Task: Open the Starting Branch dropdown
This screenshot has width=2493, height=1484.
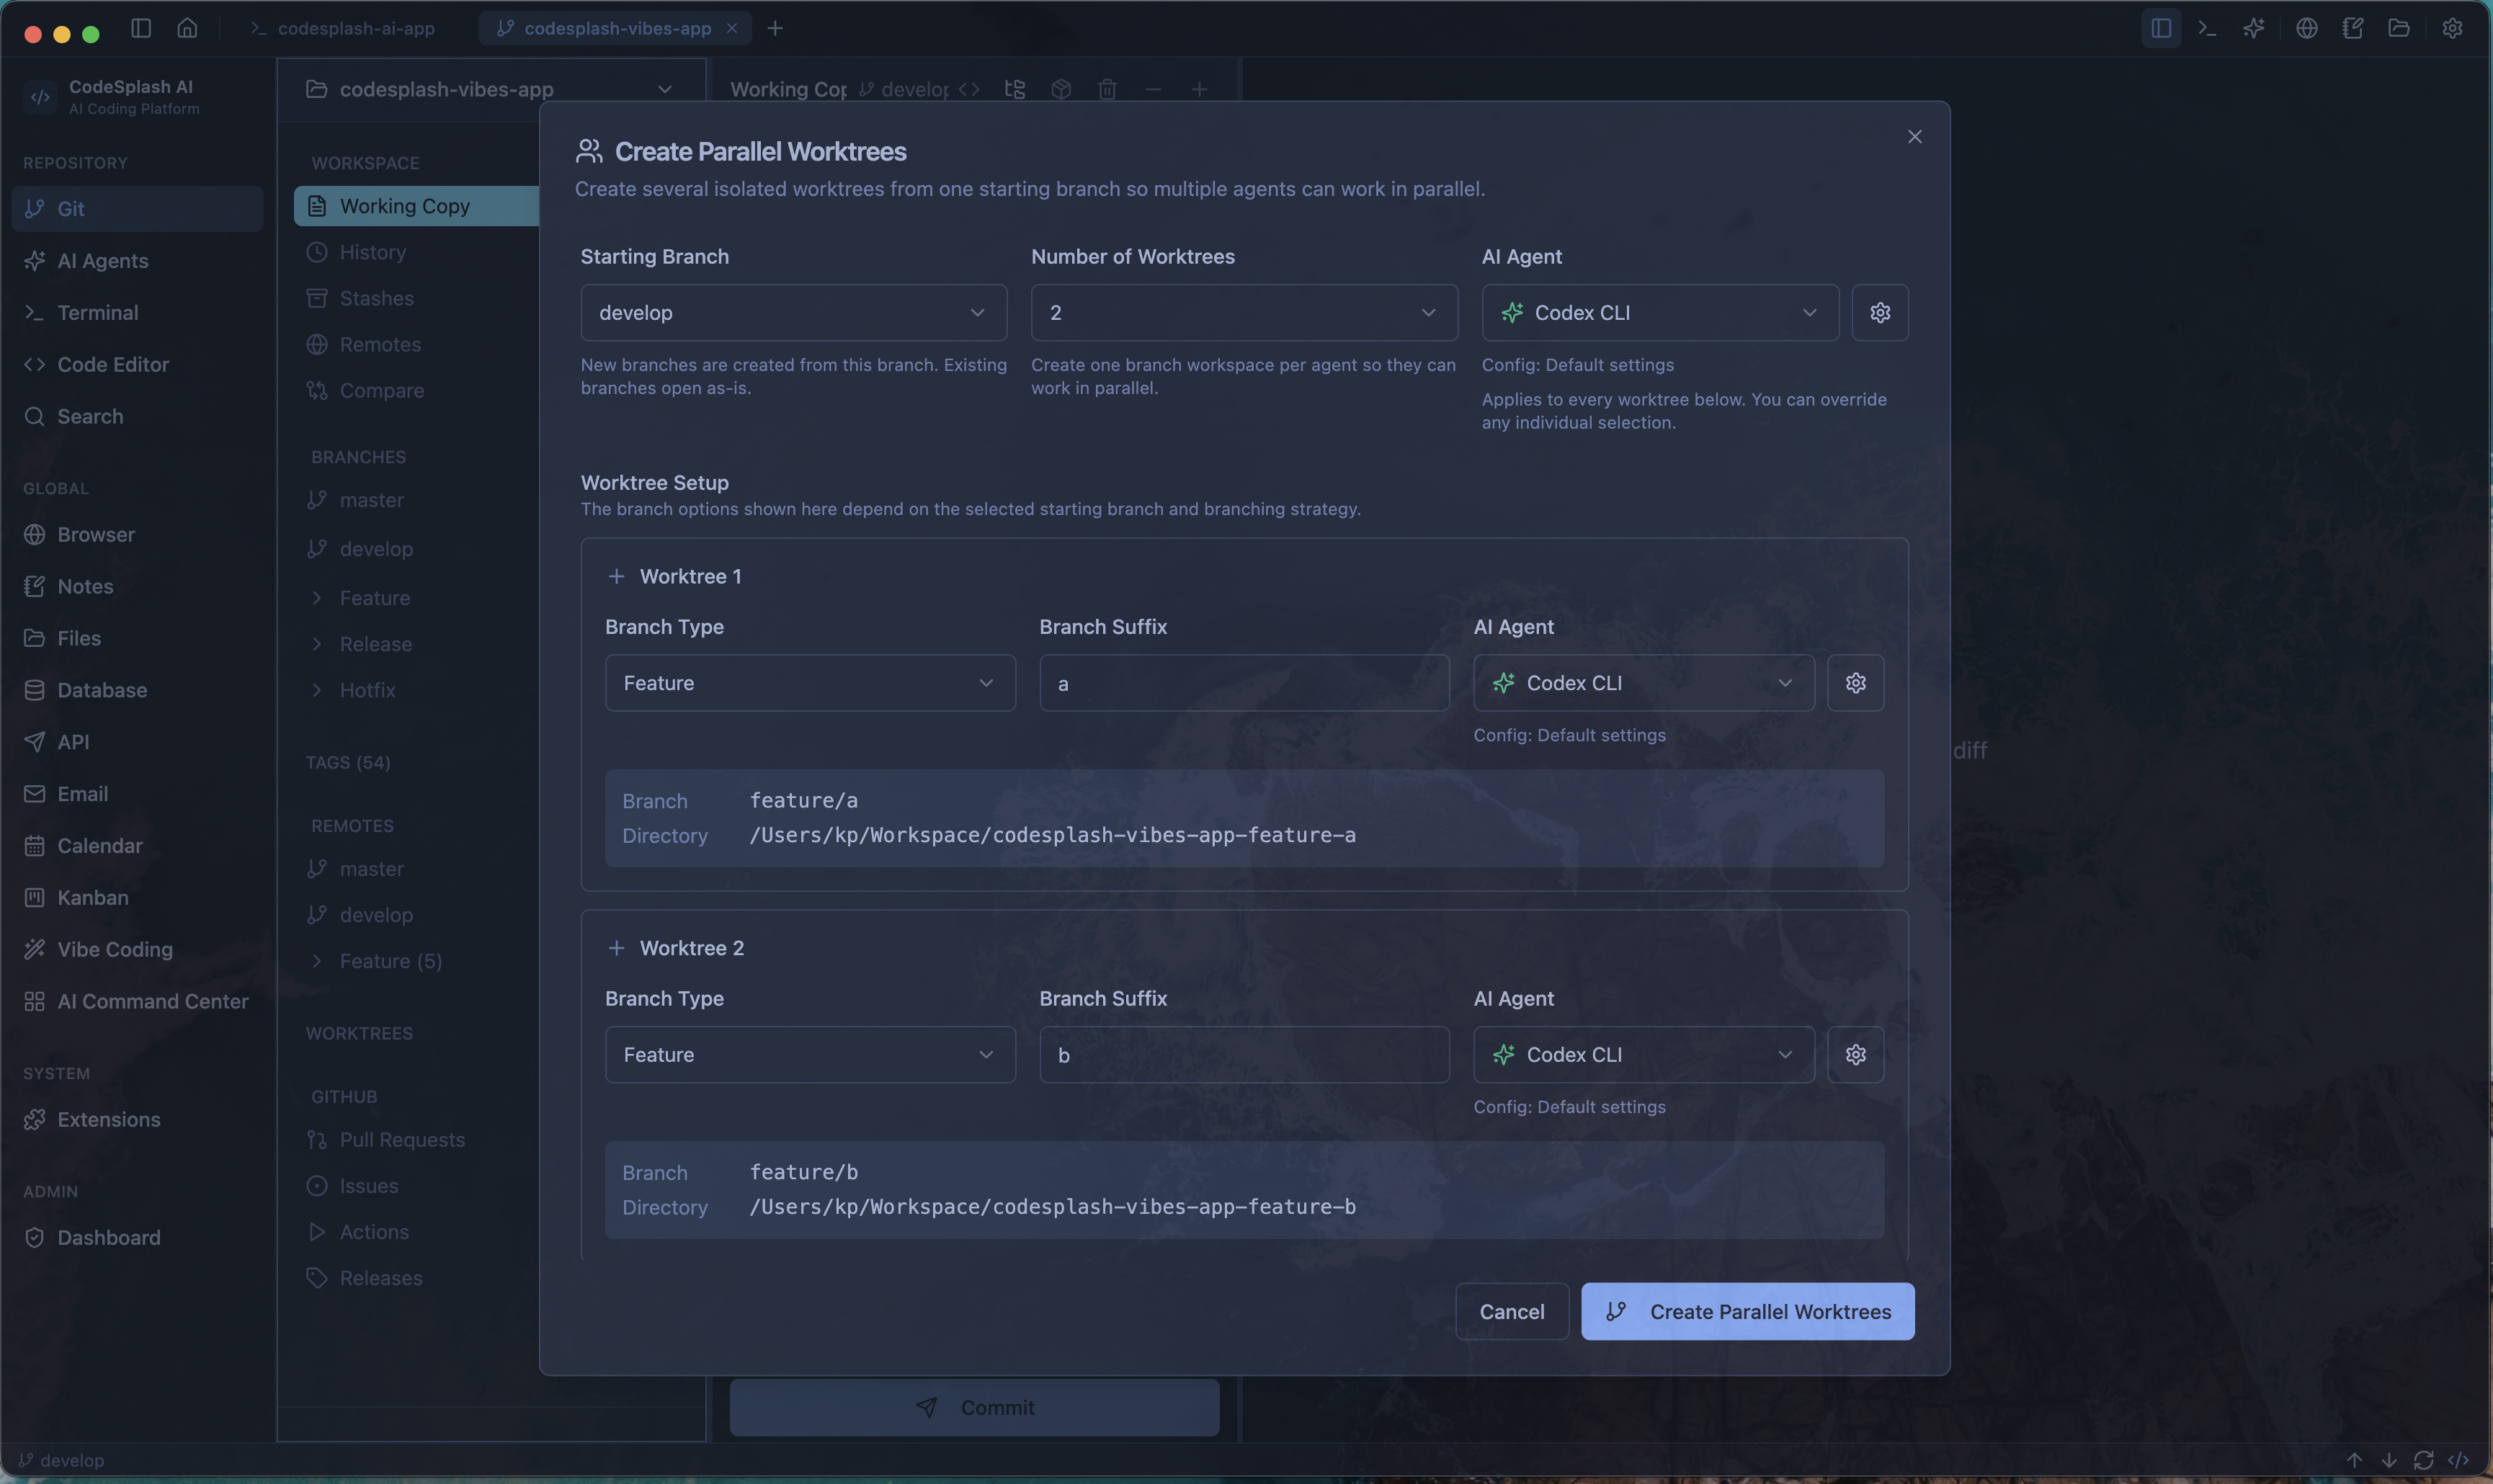Action: [793, 313]
